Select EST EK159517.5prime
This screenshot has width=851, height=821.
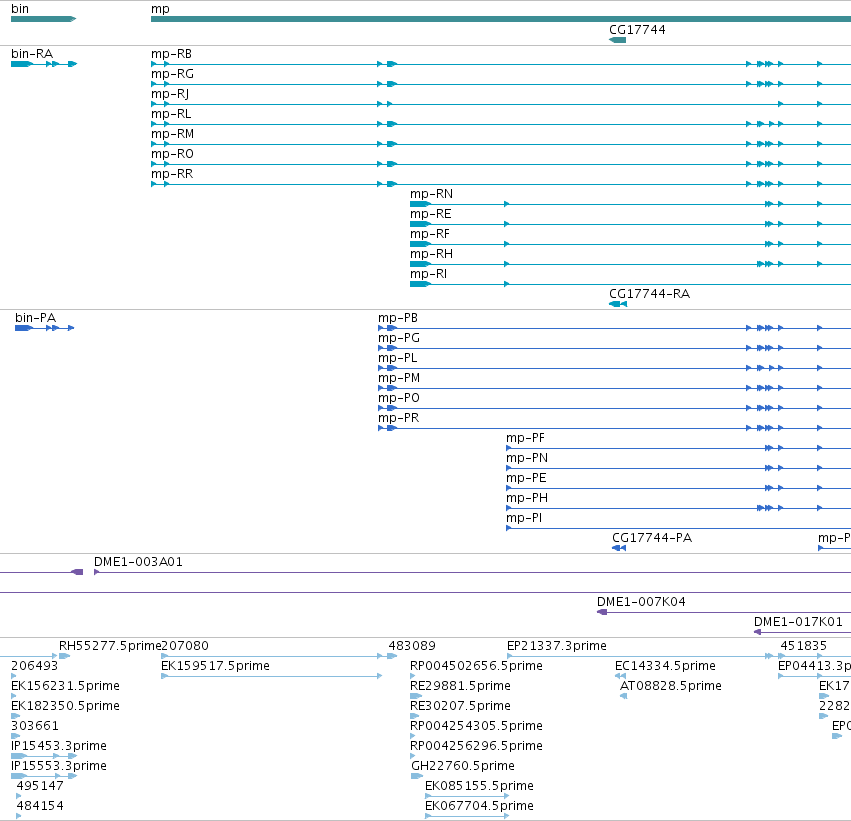click(x=215, y=666)
